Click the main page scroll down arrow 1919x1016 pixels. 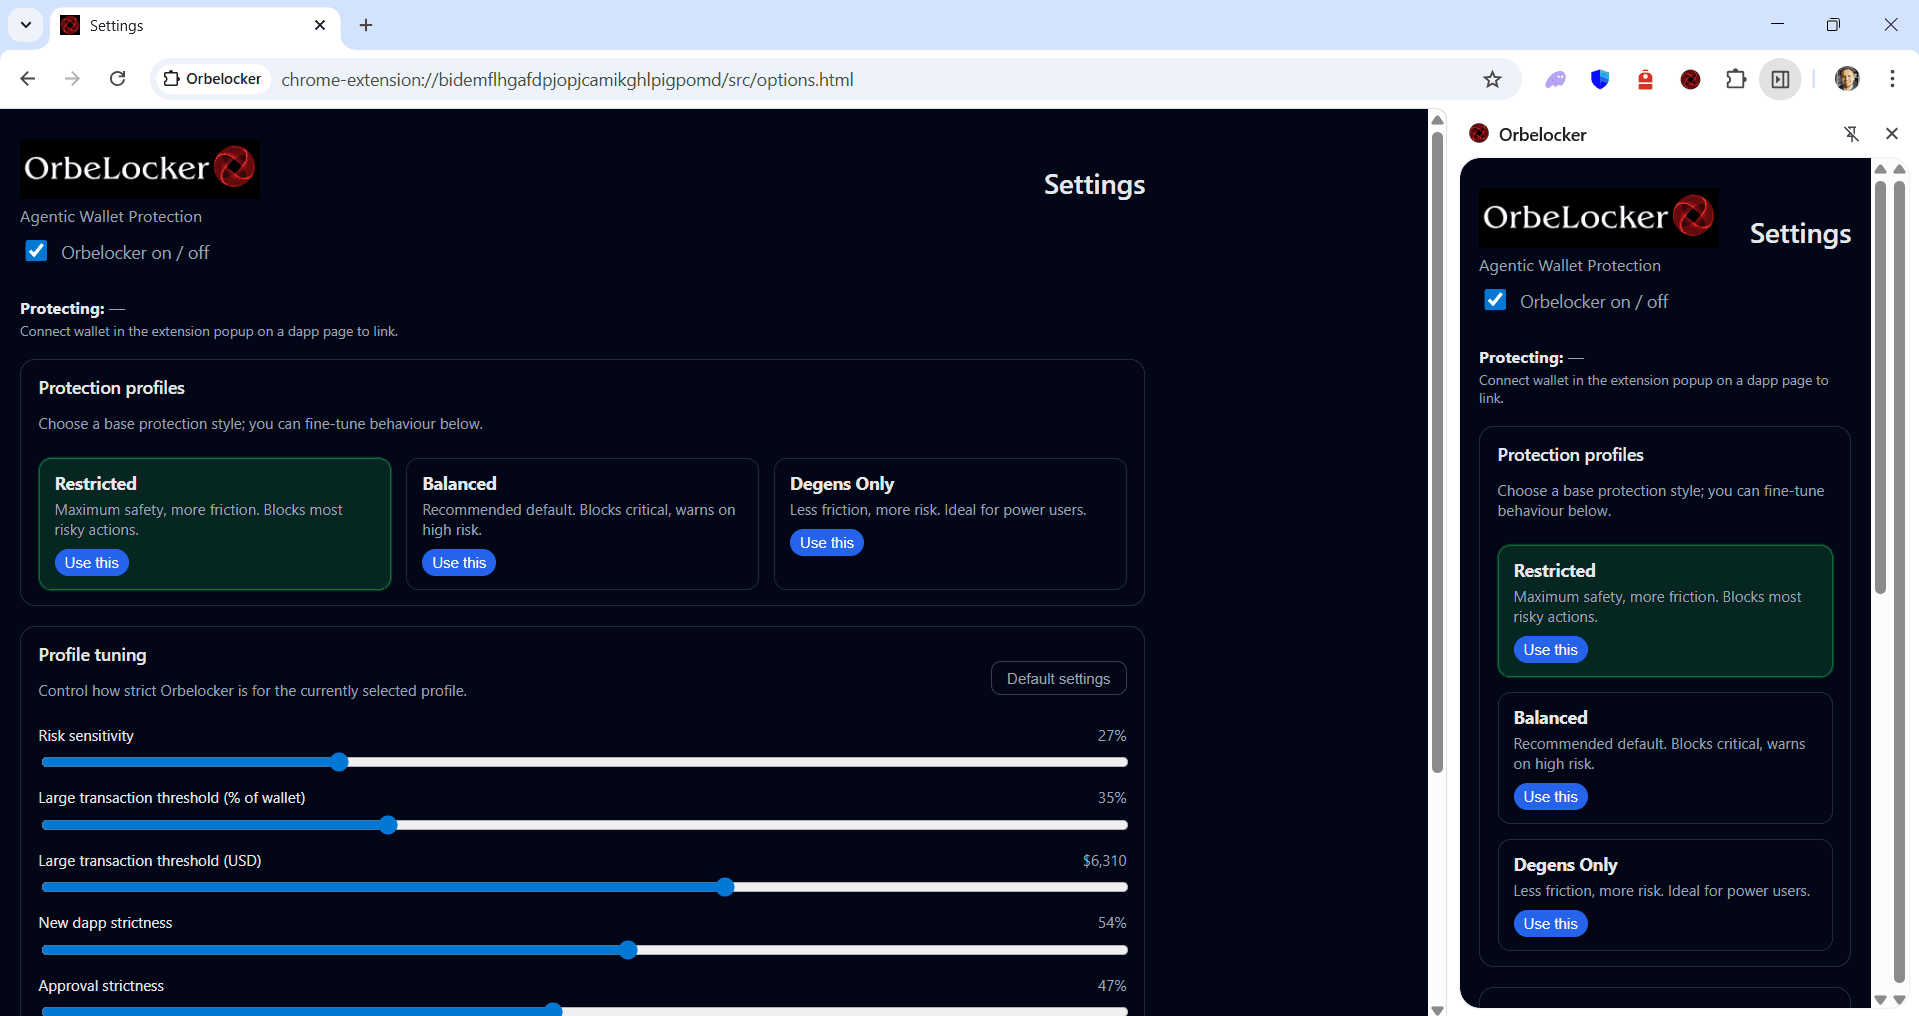[1437, 1009]
